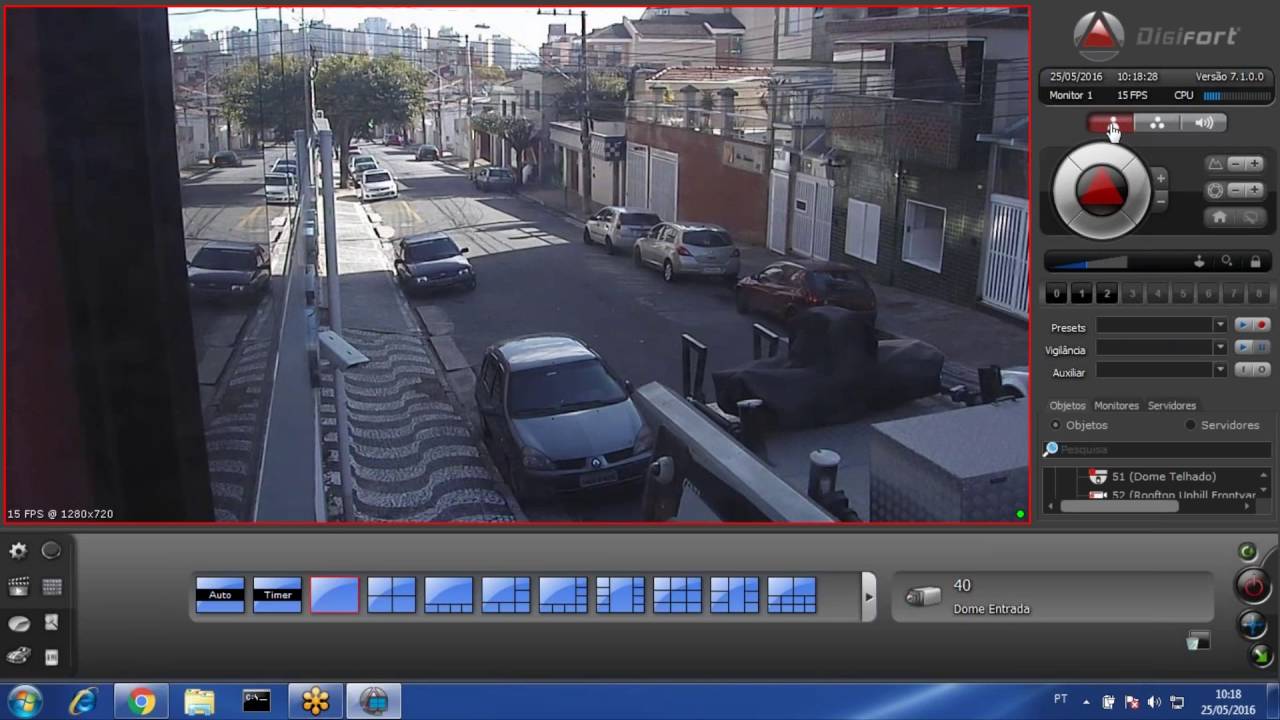Screen dimensions: 1280x720
Task: Click the round dark button beside gear
Action: coord(51,551)
